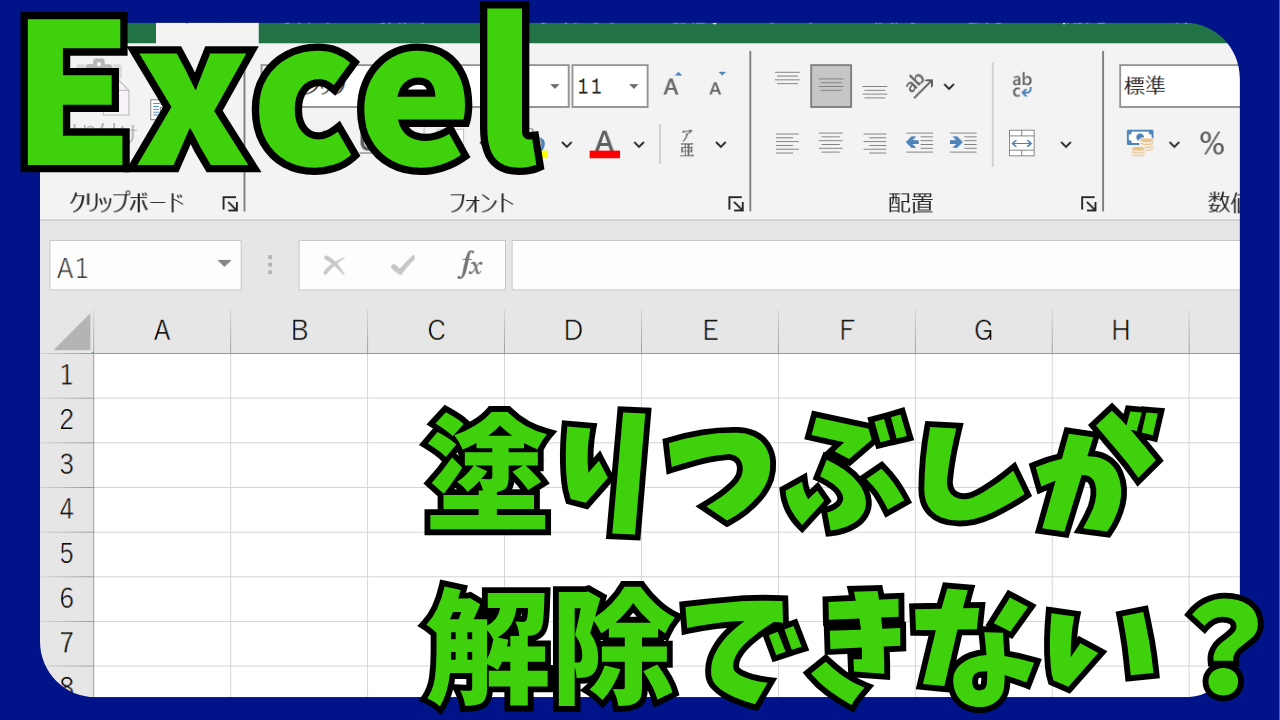Click the text orientation icon

tap(919, 86)
